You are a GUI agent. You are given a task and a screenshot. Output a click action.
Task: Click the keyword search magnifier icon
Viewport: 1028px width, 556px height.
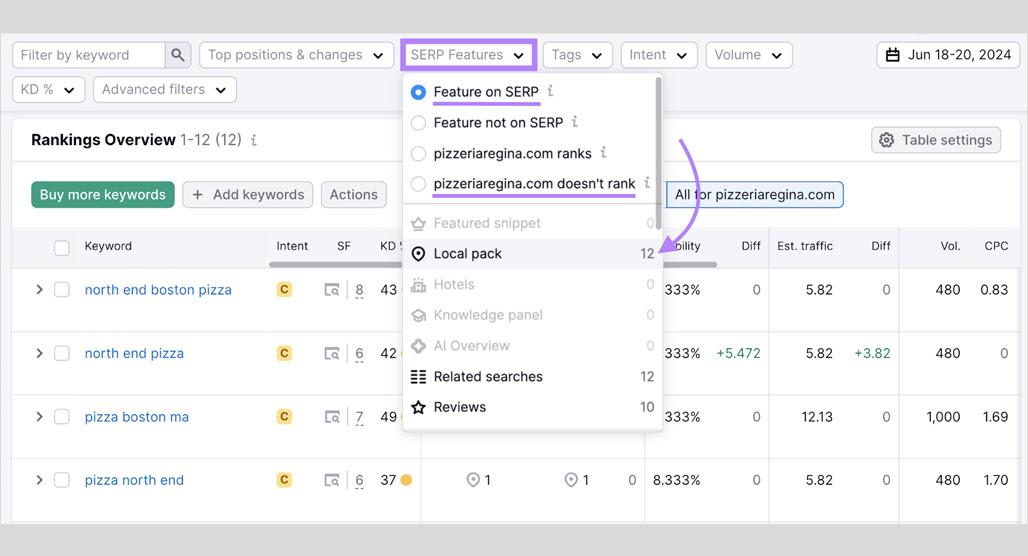178,55
